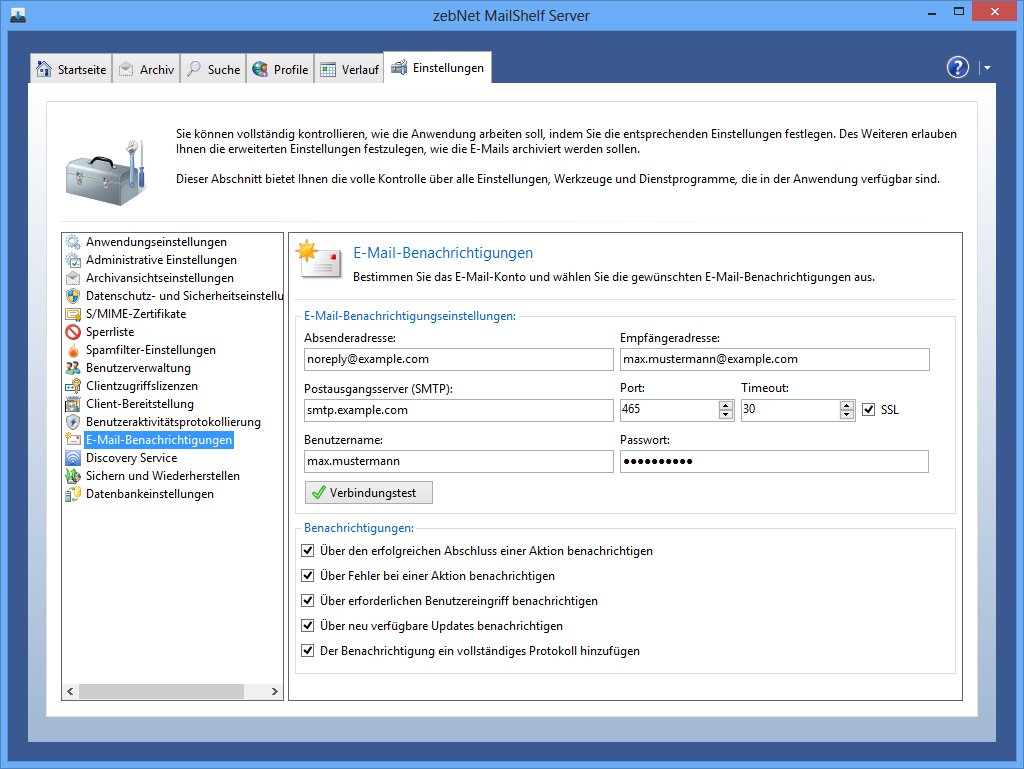Click the Discovery Service icon
Image resolution: width=1024 pixels, height=769 pixels.
click(x=73, y=458)
